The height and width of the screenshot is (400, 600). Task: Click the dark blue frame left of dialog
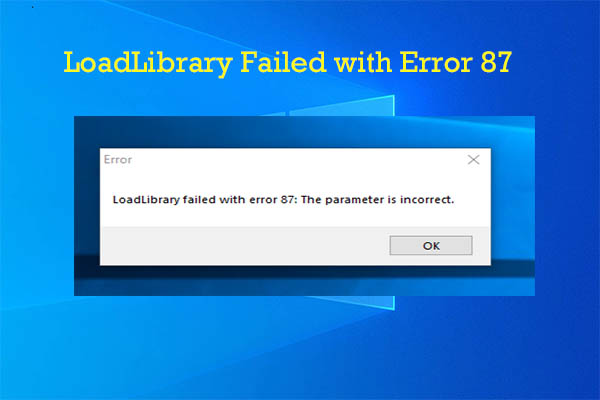(x=87, y=206)
